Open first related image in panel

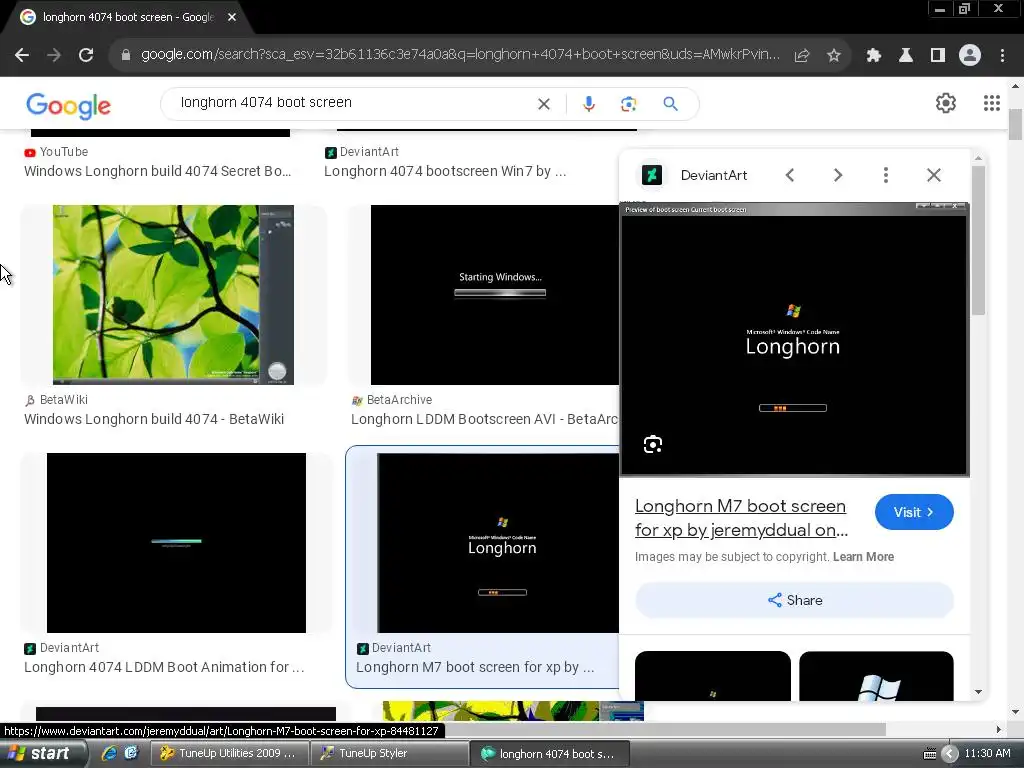click(712, 675)
